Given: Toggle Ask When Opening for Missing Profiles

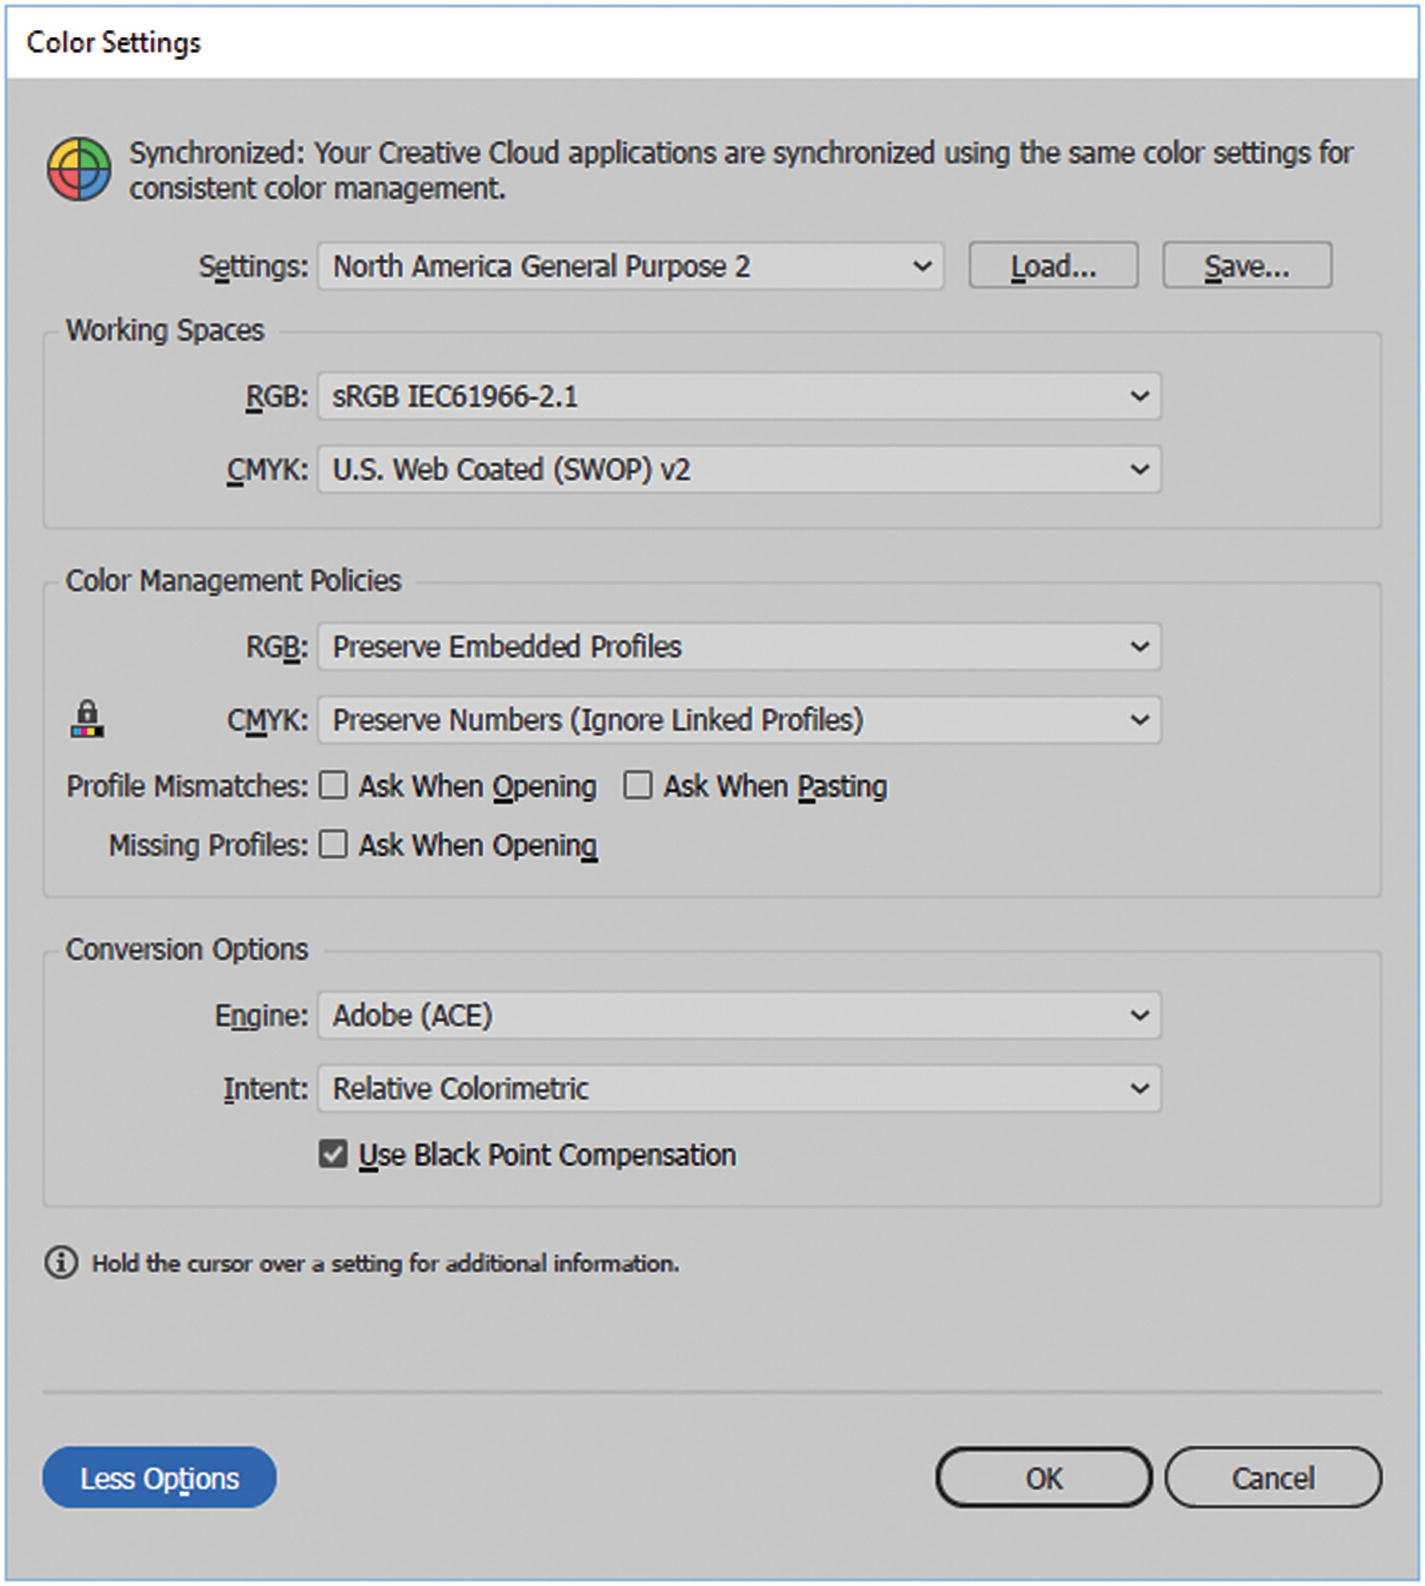Looking at the screenshot, I should coord(334,845).
